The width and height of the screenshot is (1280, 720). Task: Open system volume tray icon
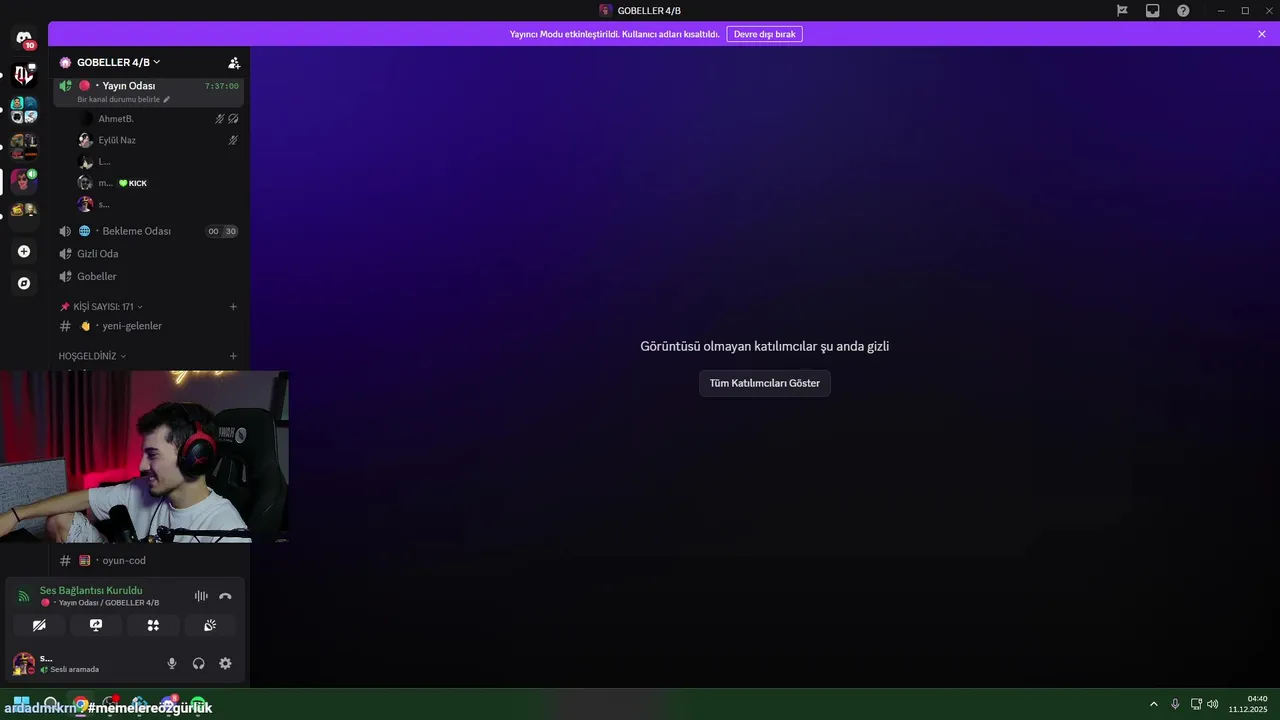click(1213, 704)
